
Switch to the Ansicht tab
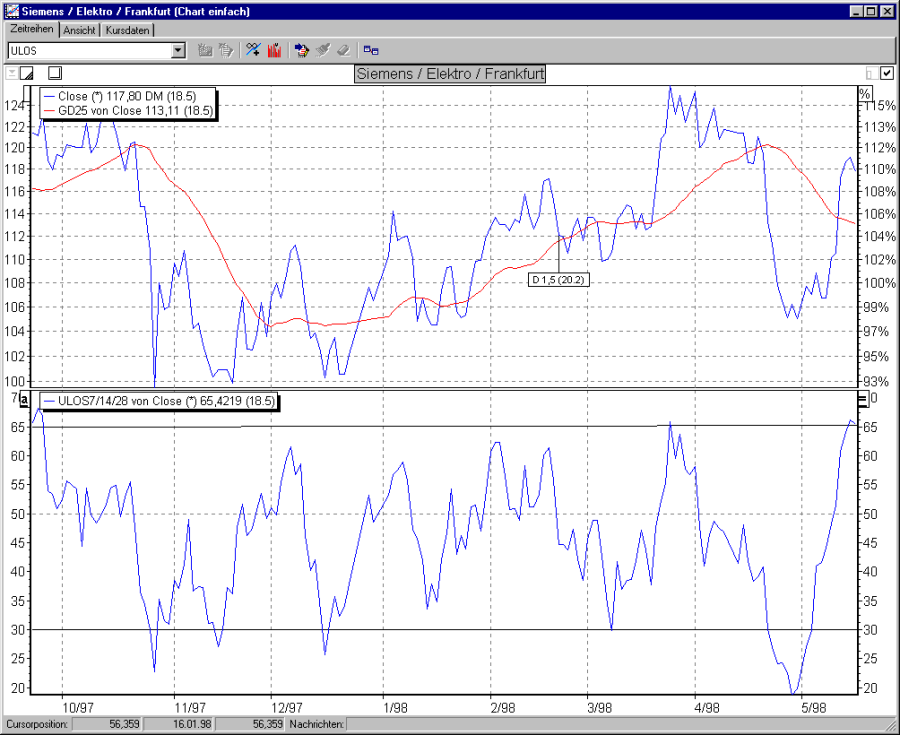click(x=79, y=30)
